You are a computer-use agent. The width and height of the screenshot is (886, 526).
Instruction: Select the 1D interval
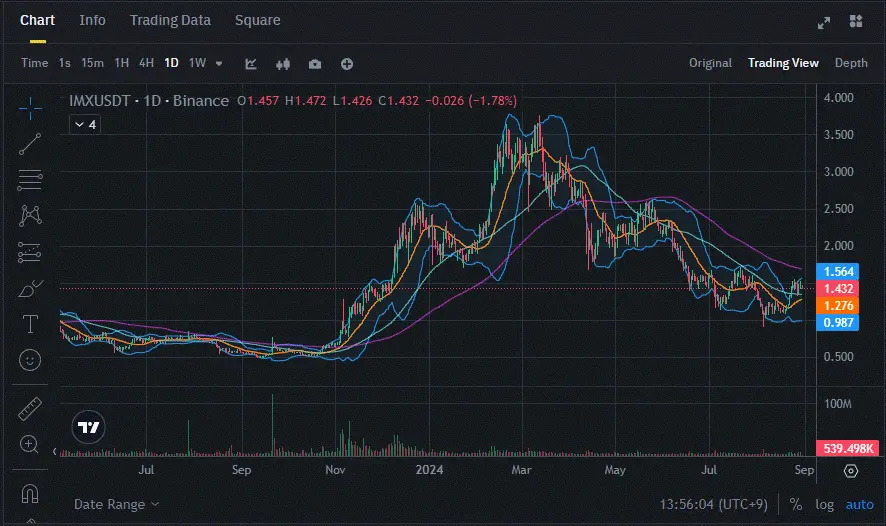pos(171,63)
